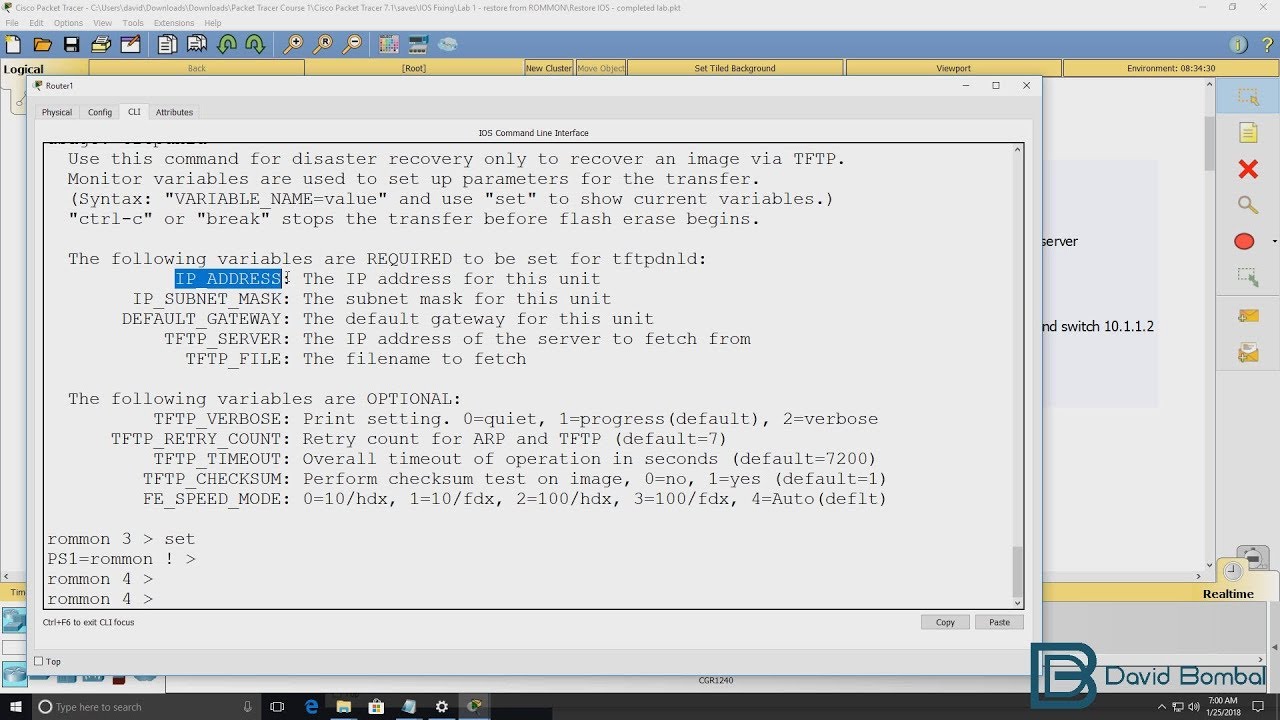Screen dimensions: 1280x720
Task: Click the Redo arrow icon
Action: pyautogui.click(x=255, y=44)
